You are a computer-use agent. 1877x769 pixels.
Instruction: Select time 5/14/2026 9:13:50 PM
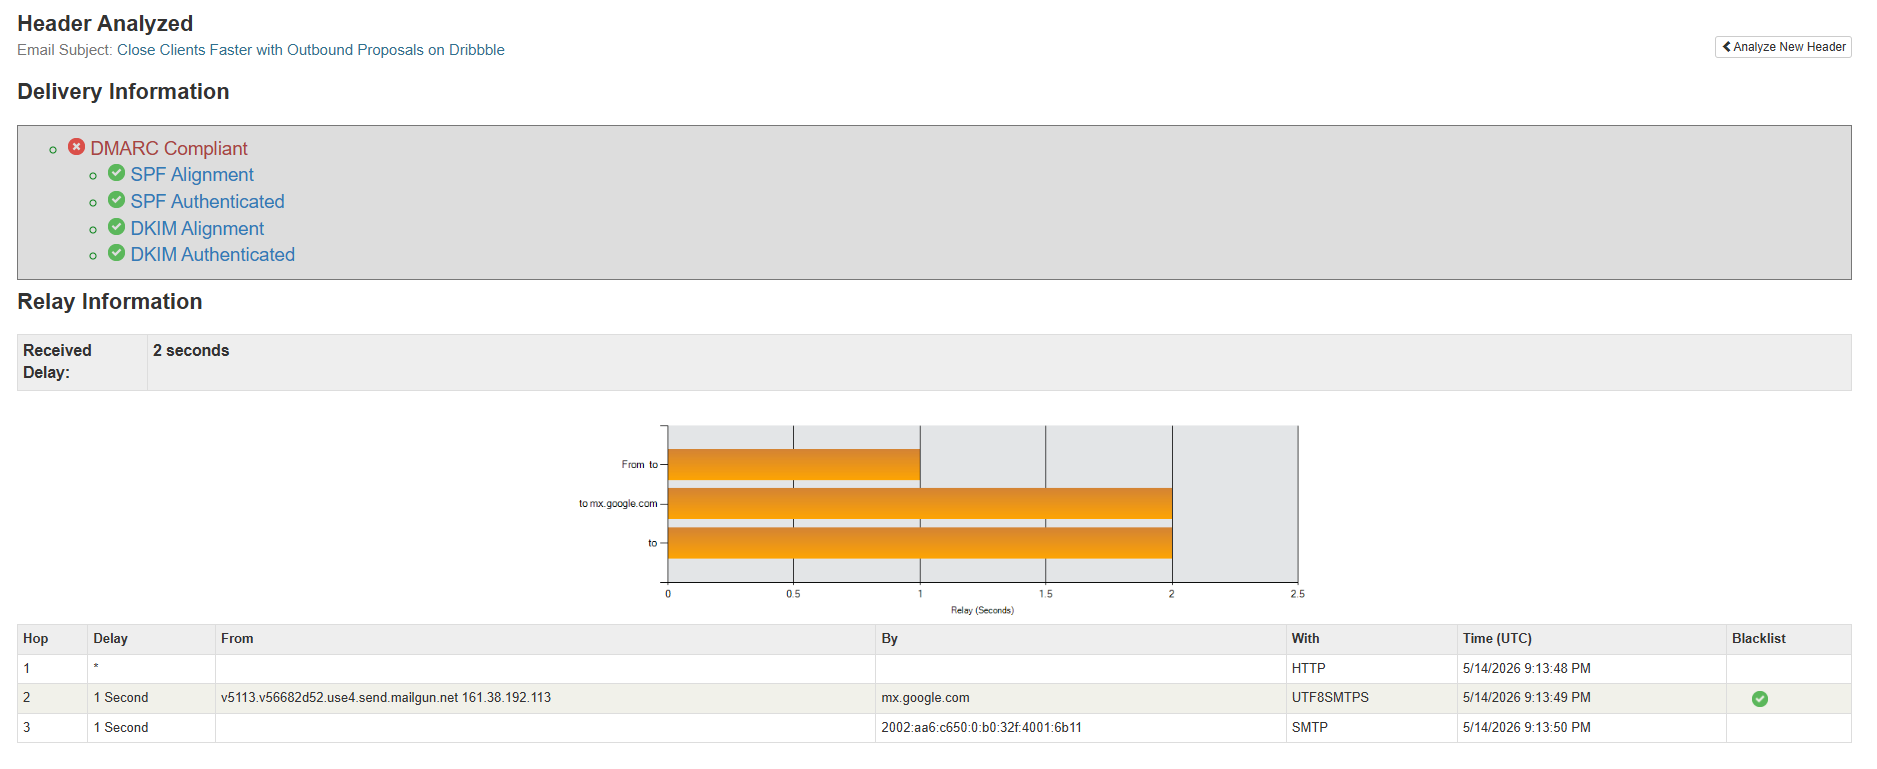pyautogui.click(x=1526, y=728)
